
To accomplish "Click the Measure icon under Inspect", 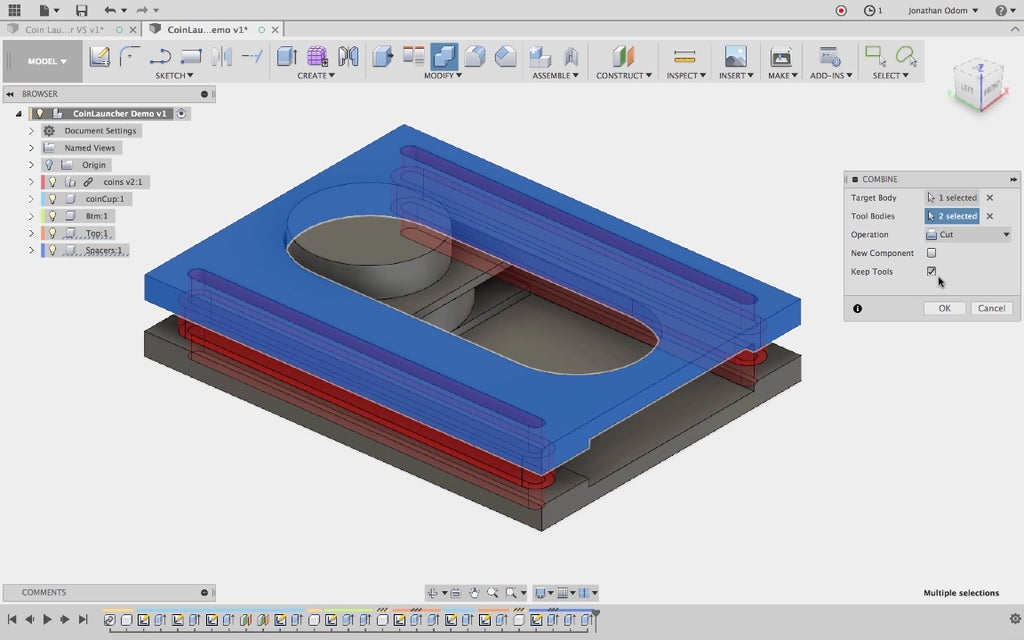I will (x=684, y=57).
